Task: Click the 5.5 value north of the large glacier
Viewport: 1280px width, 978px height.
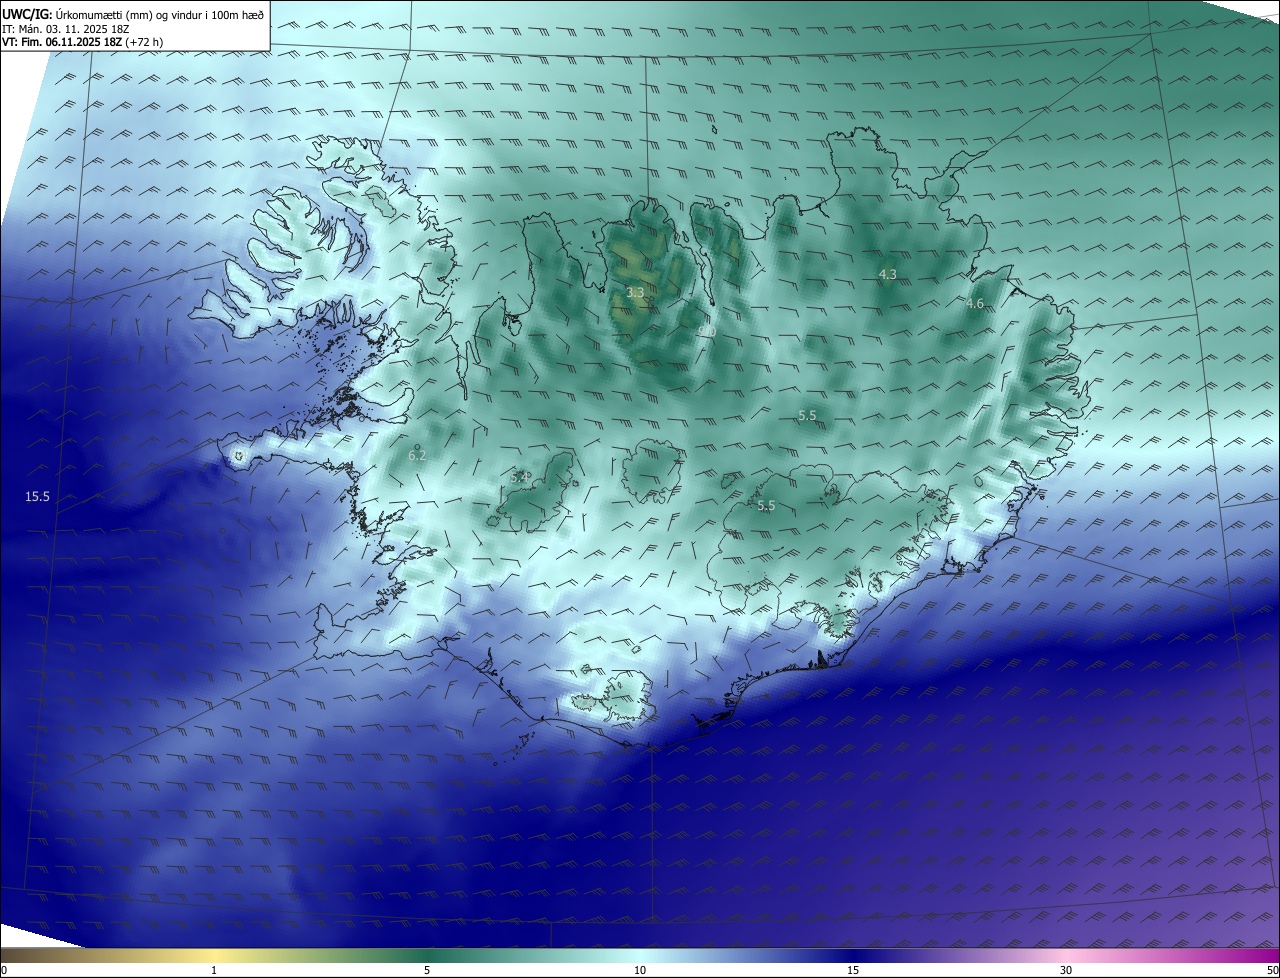Action: [808, 415]
